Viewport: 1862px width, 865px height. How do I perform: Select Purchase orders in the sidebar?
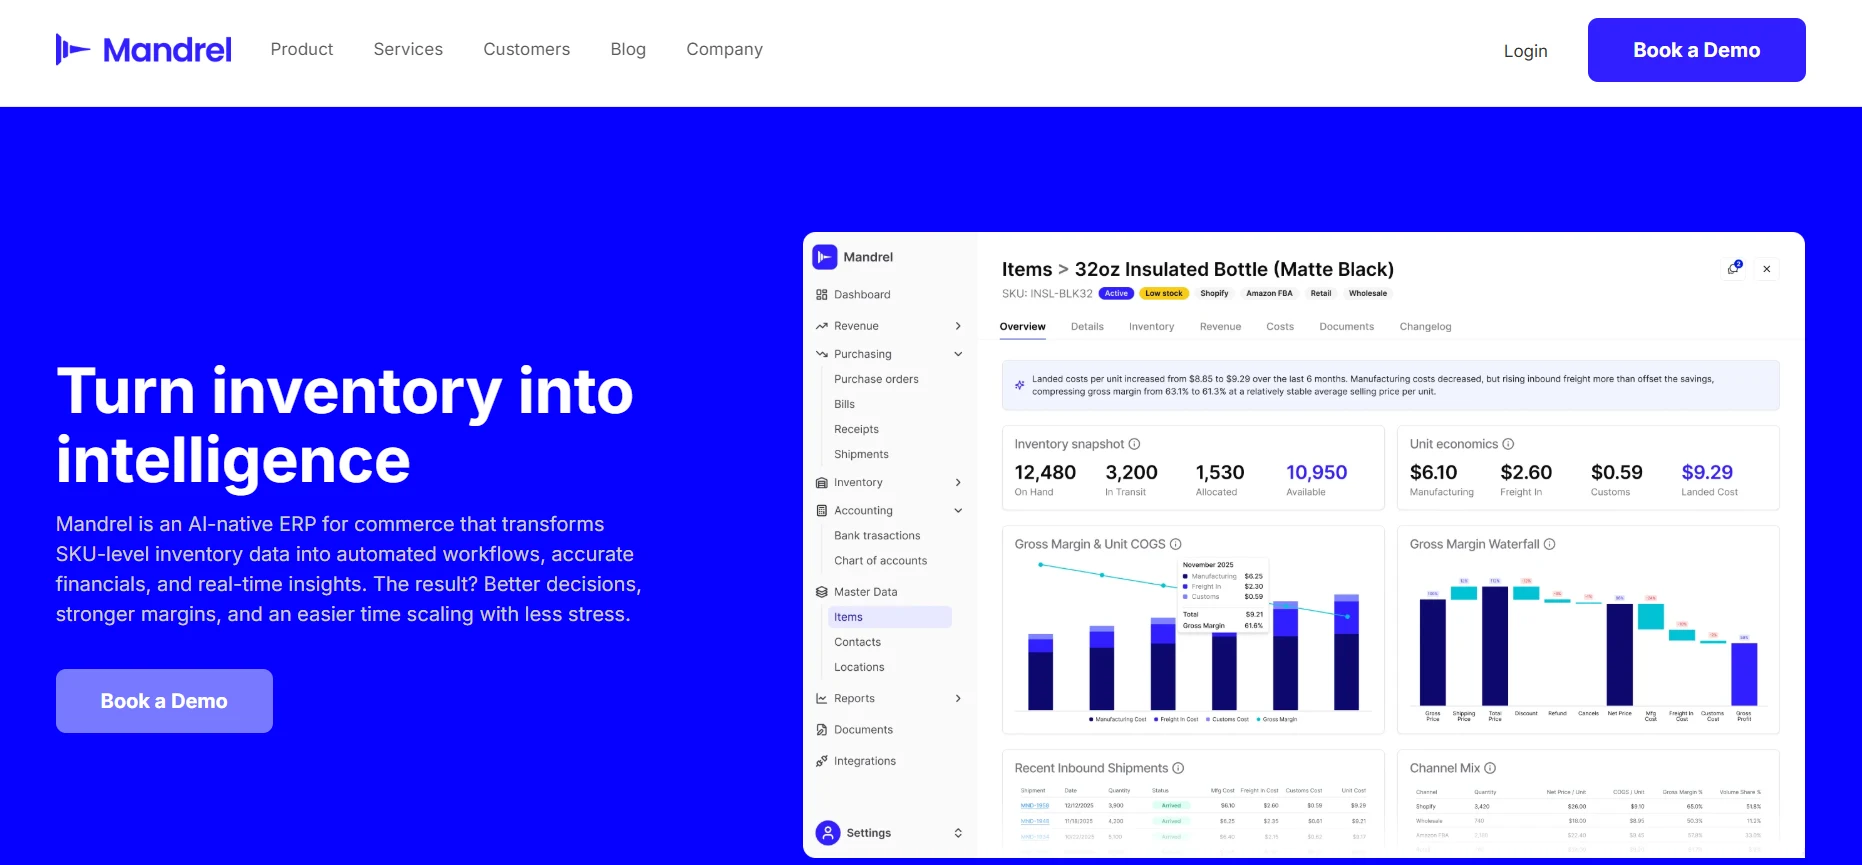(x=876, y=379)
